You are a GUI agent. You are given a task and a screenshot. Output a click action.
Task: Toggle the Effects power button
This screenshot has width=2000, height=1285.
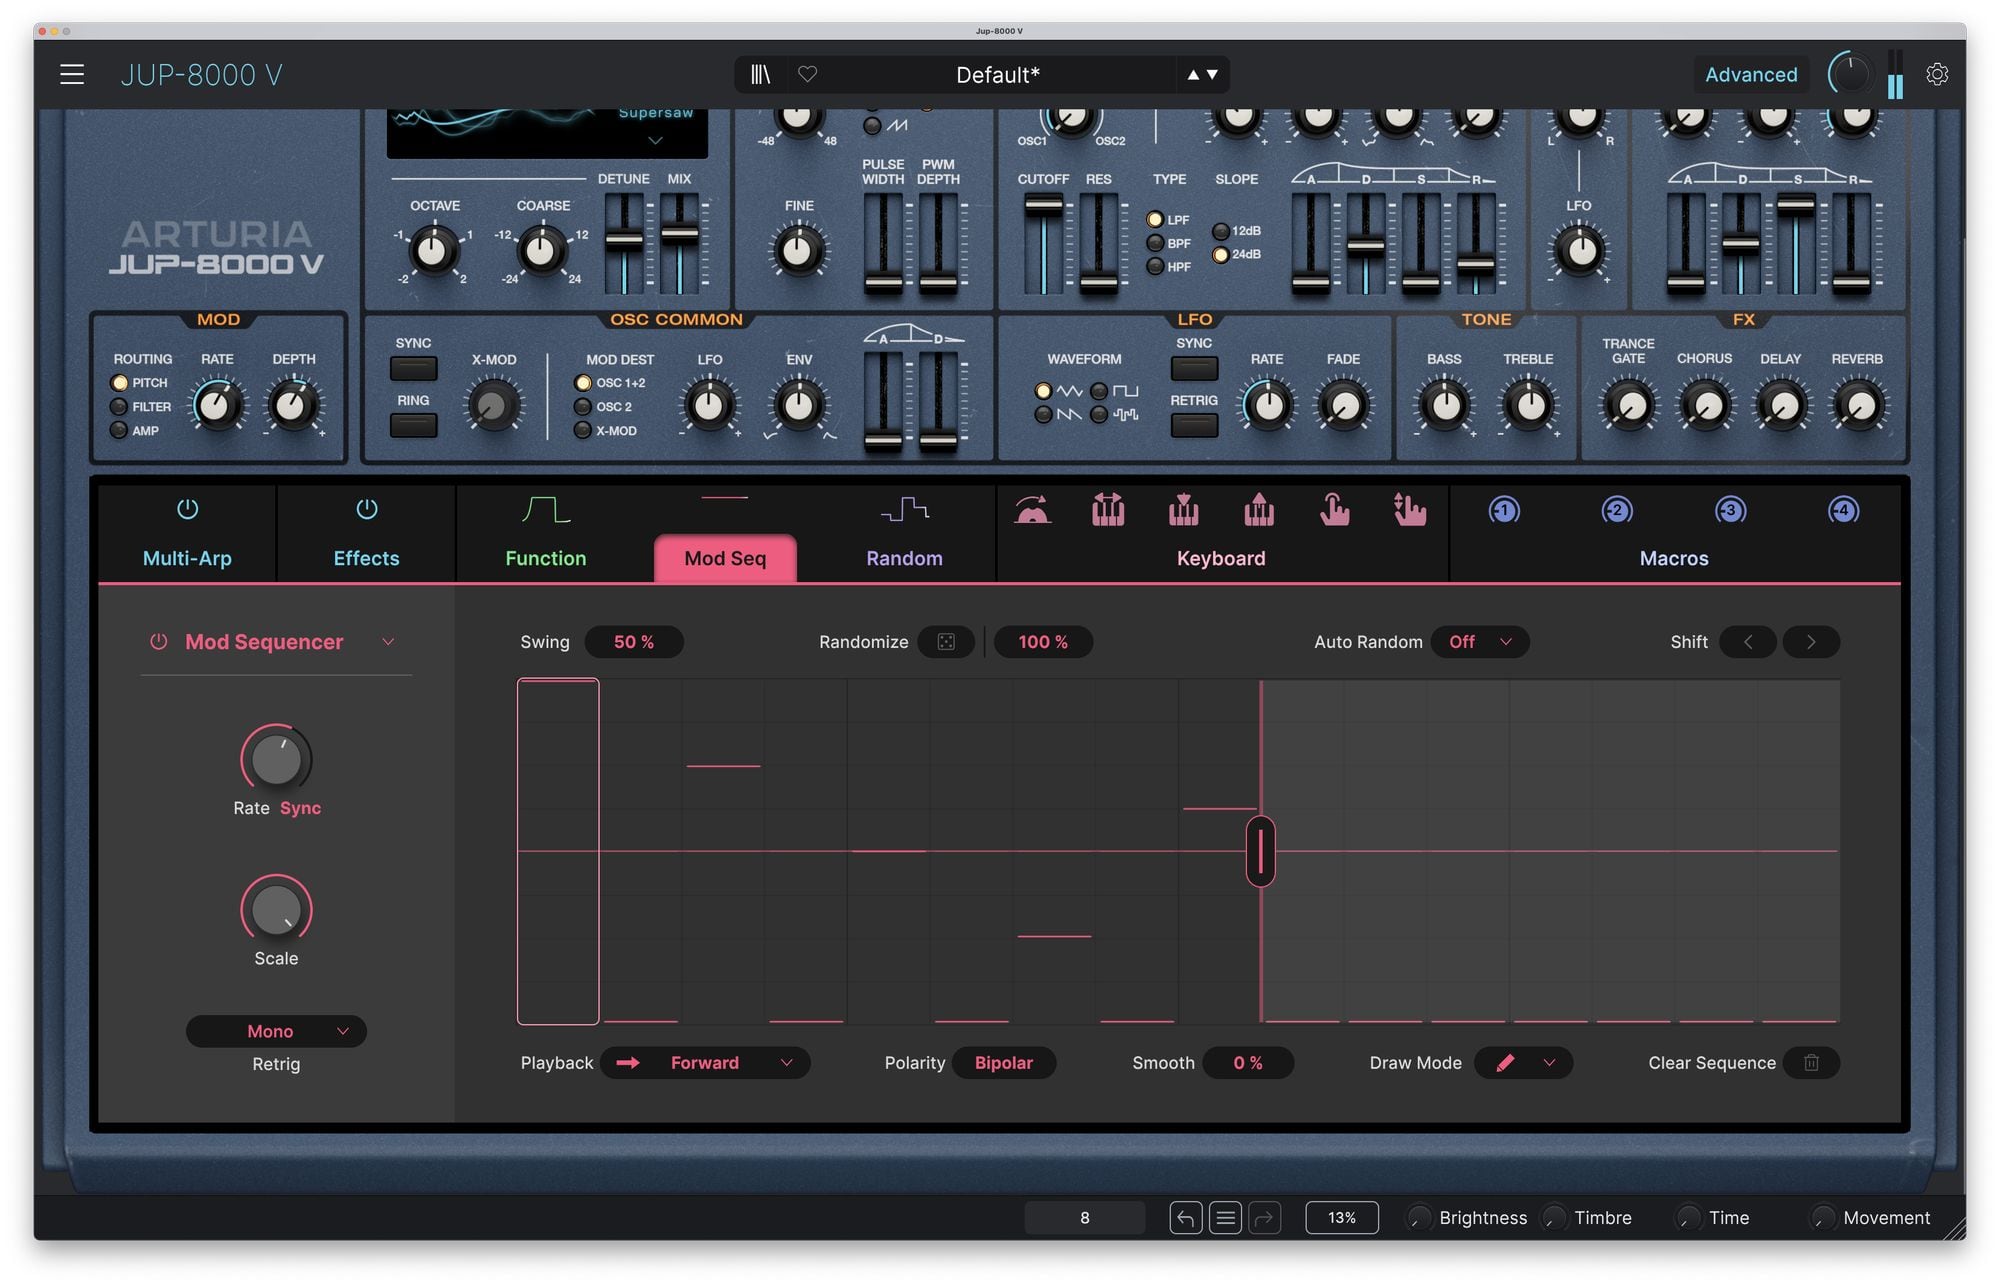pyautogui.click(x=366, y=510)
